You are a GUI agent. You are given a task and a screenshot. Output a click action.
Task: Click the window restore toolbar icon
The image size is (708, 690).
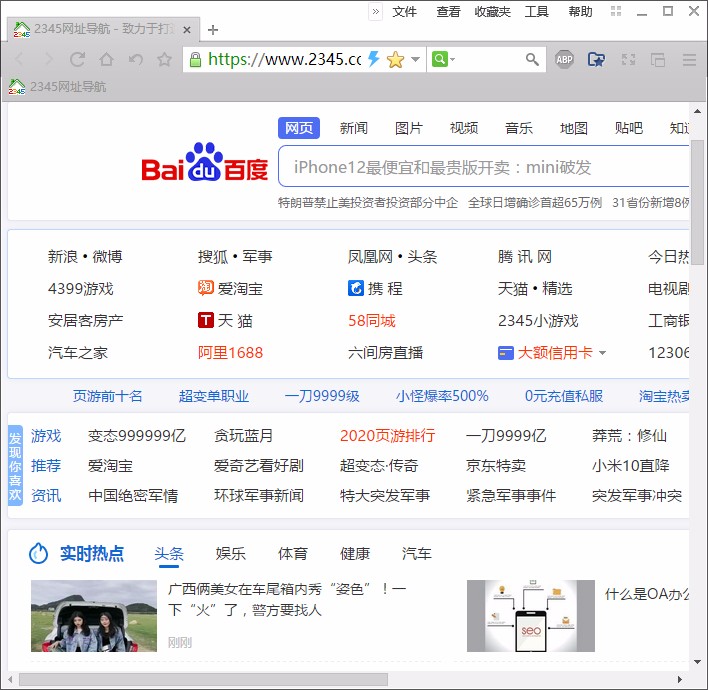tap(658, 59)
